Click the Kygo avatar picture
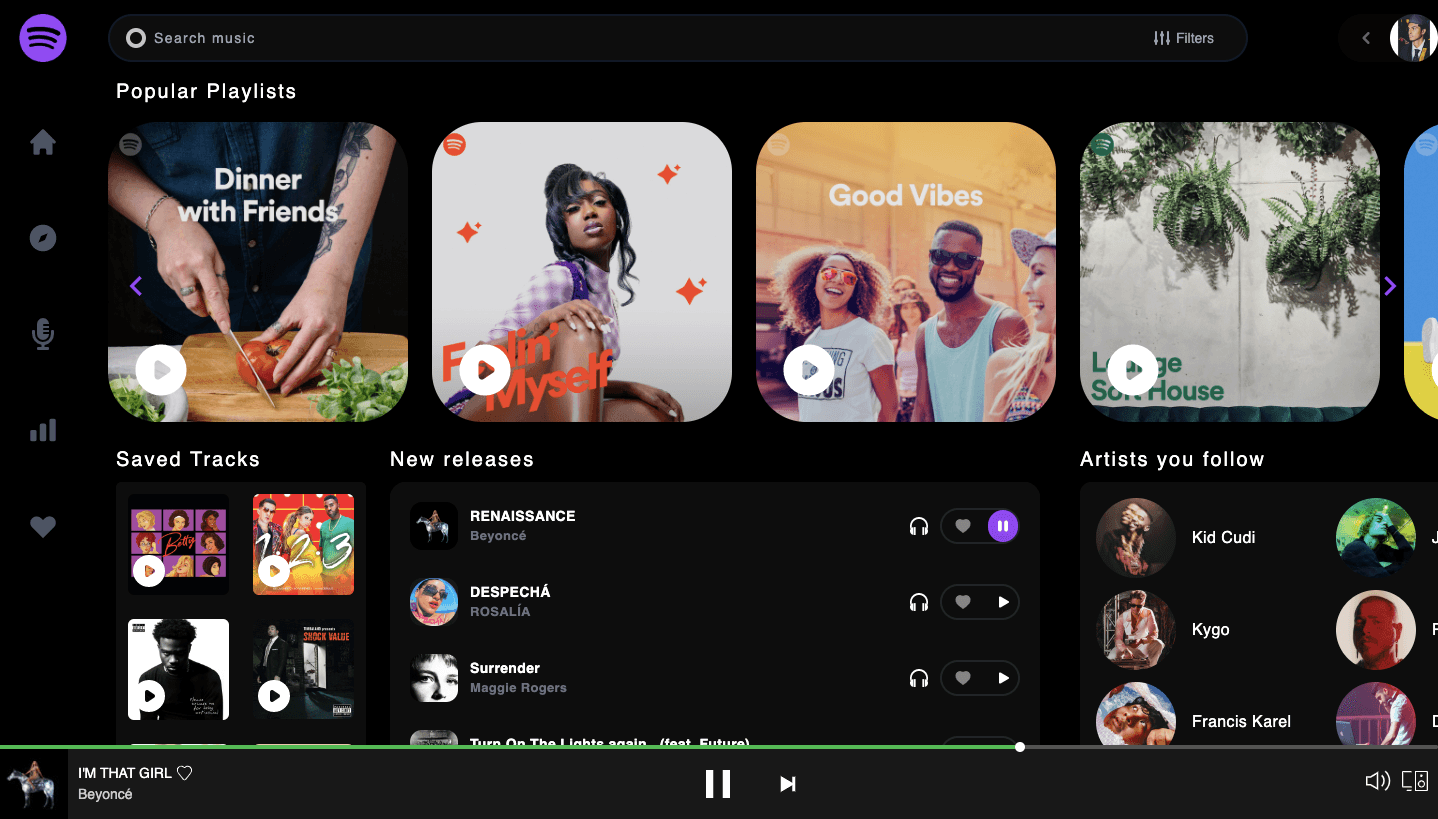This screenshot has height=819, width=1438. tap(1136, 630)
